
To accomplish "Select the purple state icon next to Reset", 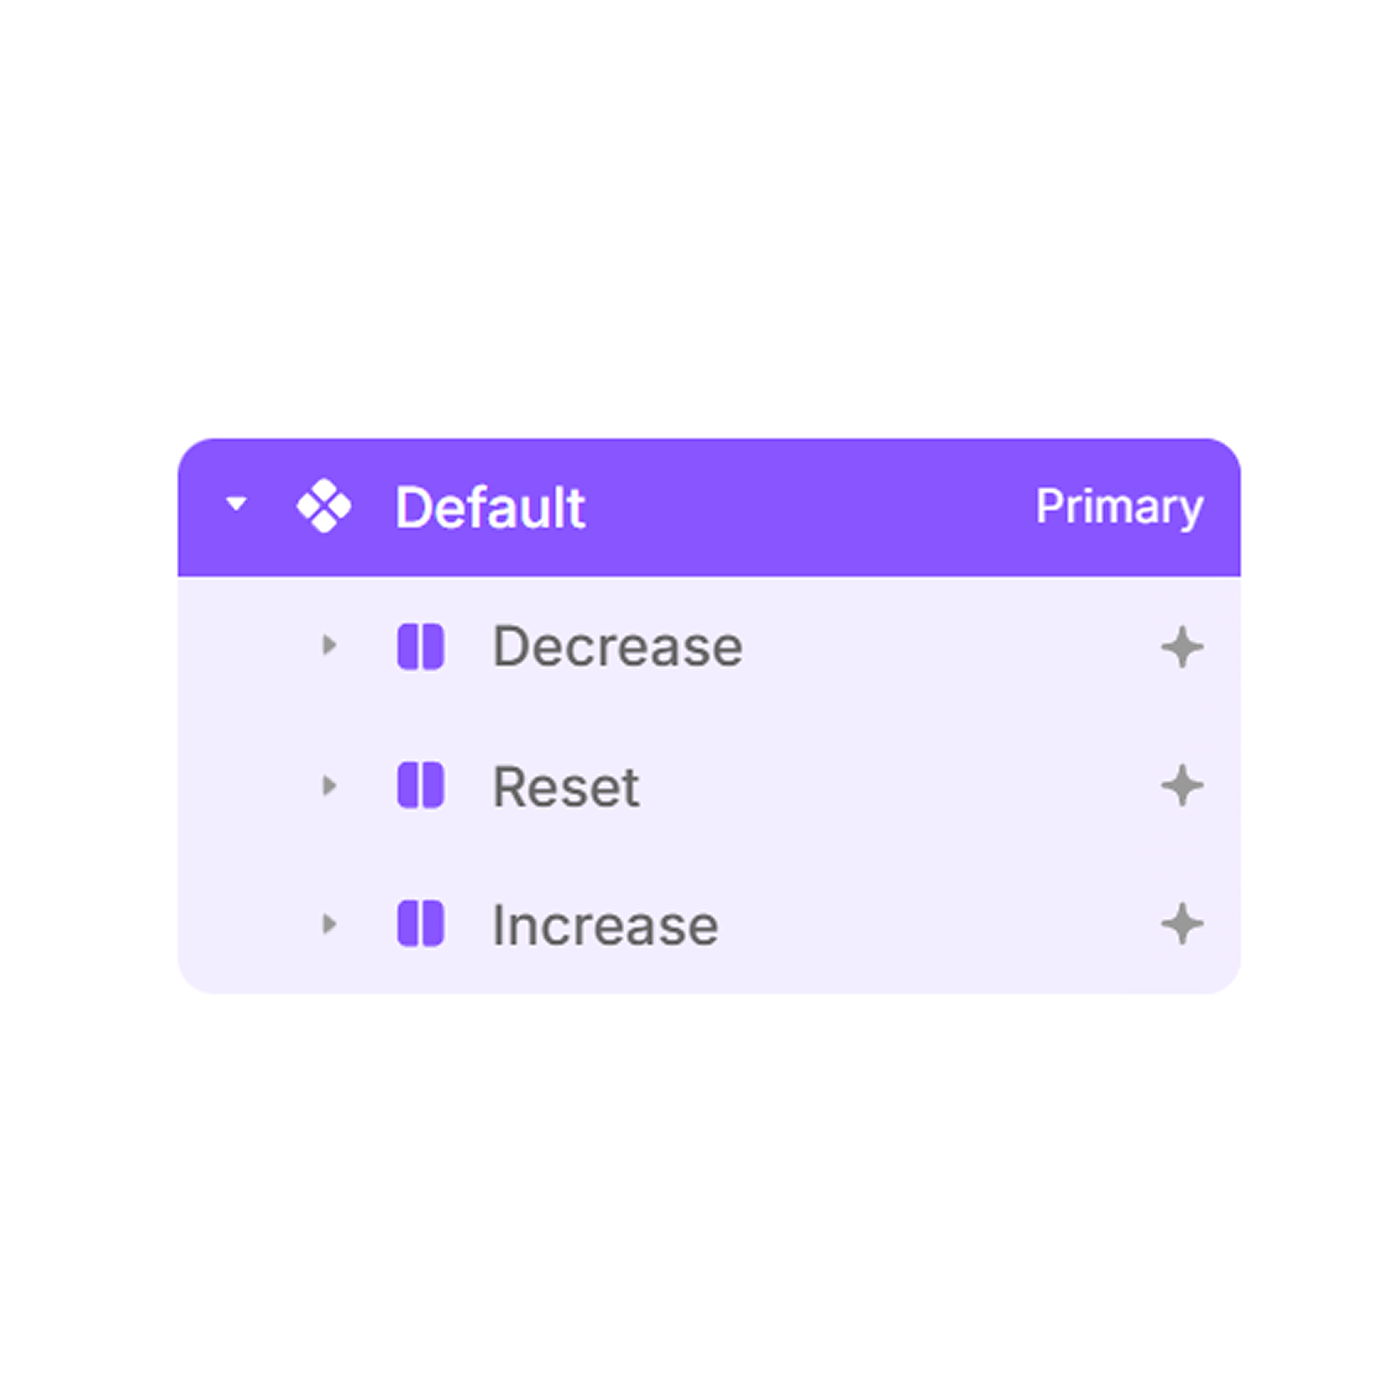I will (x=422, y=786).
